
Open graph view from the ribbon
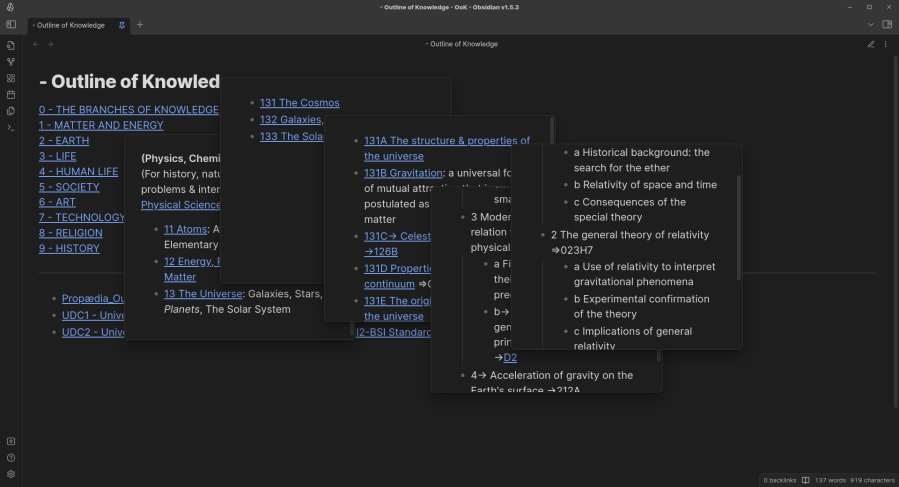(11, 61)
